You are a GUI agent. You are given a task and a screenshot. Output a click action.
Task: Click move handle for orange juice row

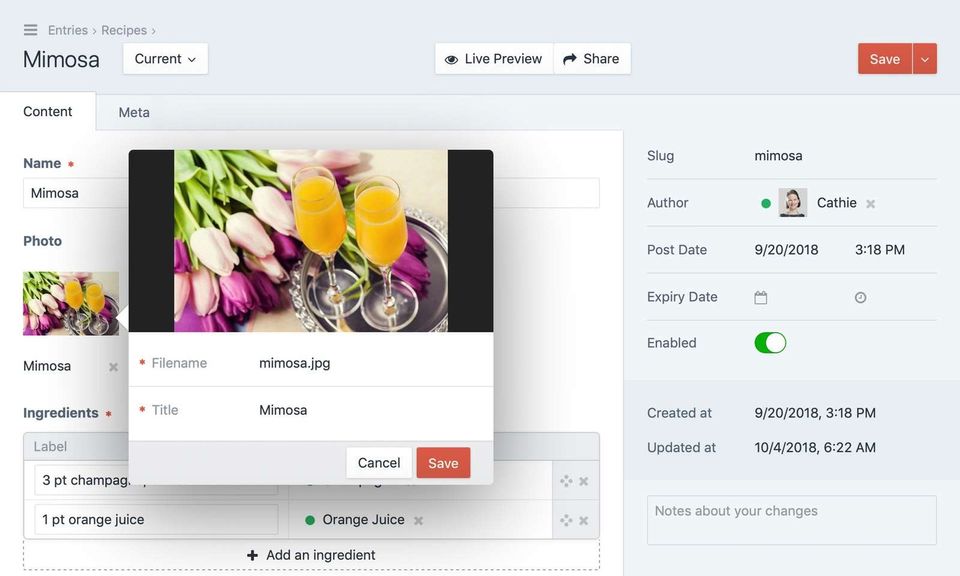[x=566, y=520]
